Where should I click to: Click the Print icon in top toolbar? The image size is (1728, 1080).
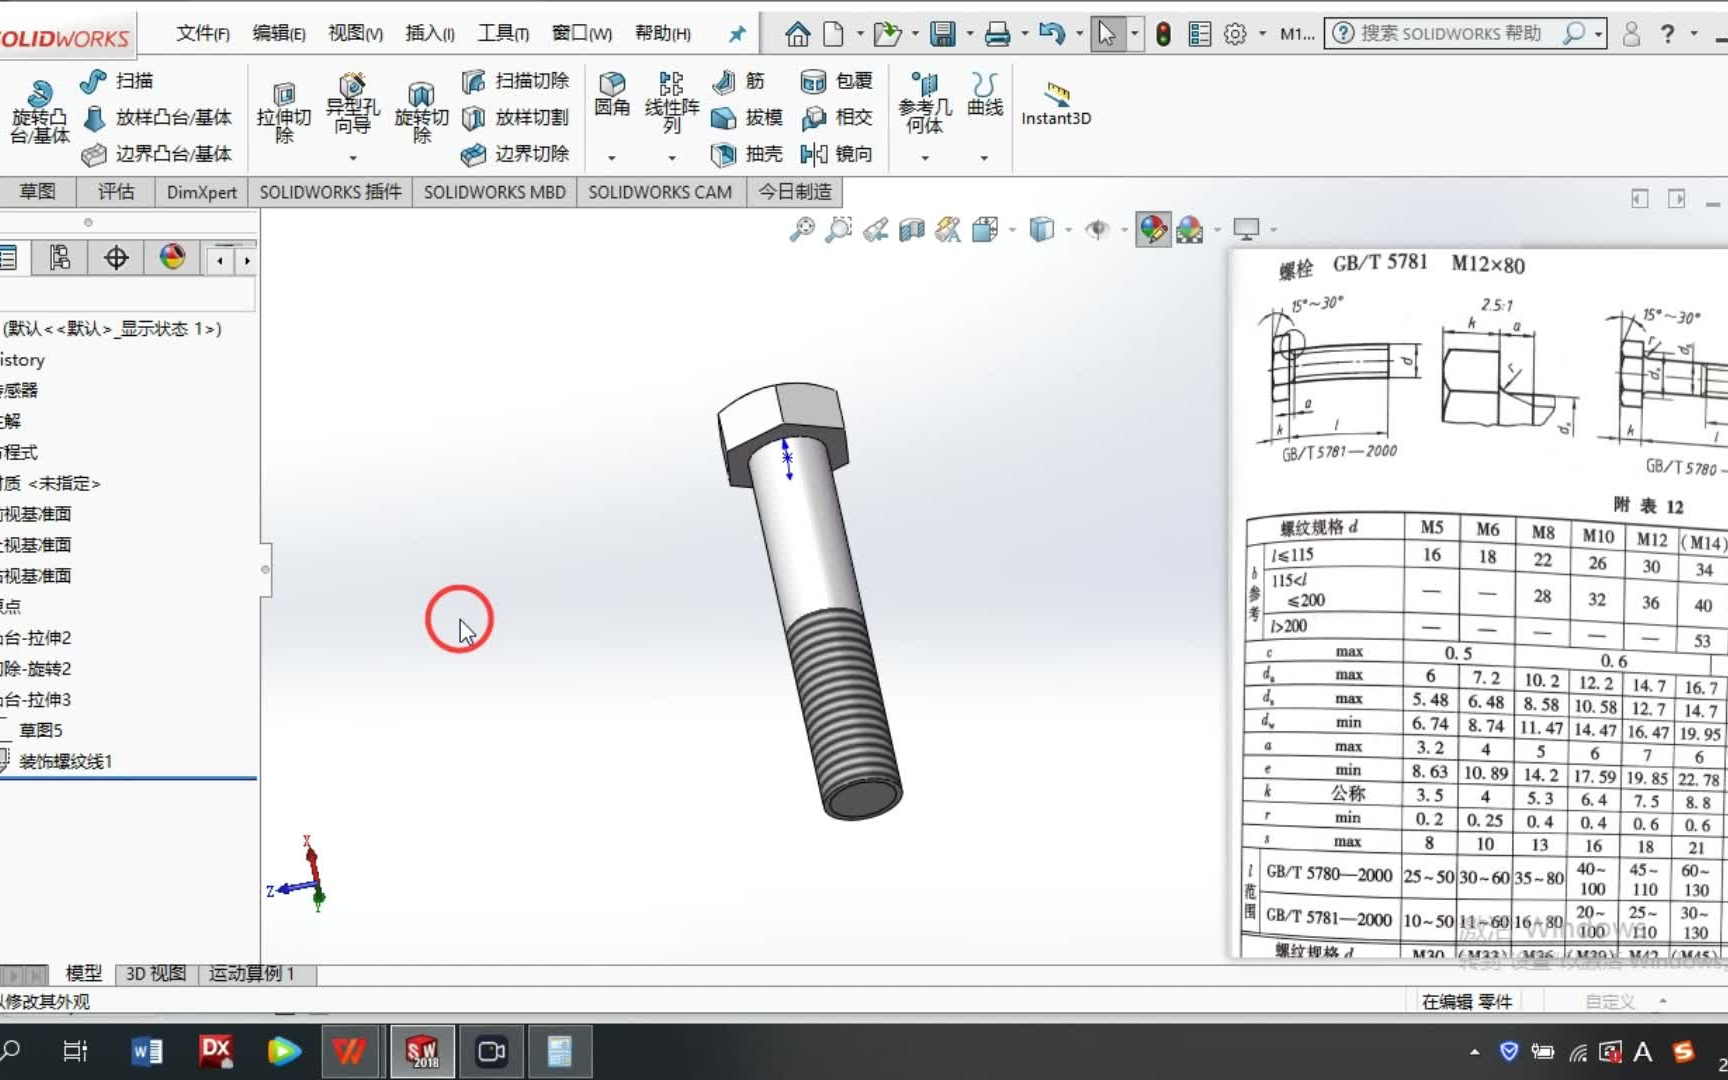tap(997, 34)
